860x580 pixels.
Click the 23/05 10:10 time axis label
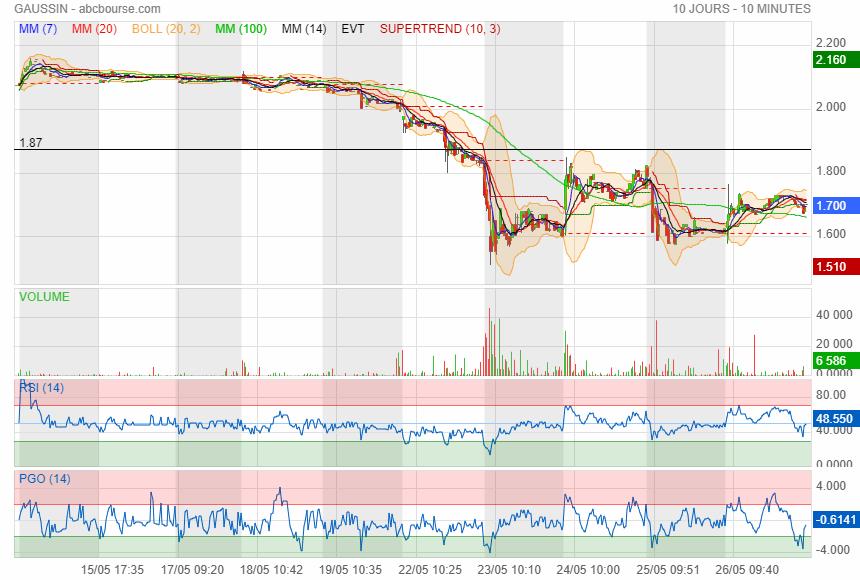[x=509, y=570]
